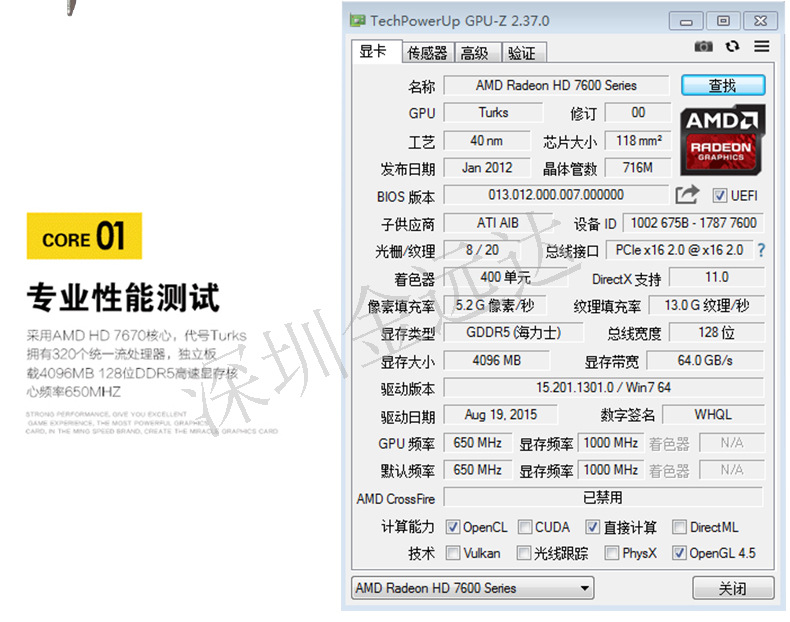Enable the Vulkan checkbox
This screenshot has height=622, width=790.
point(453,553)
